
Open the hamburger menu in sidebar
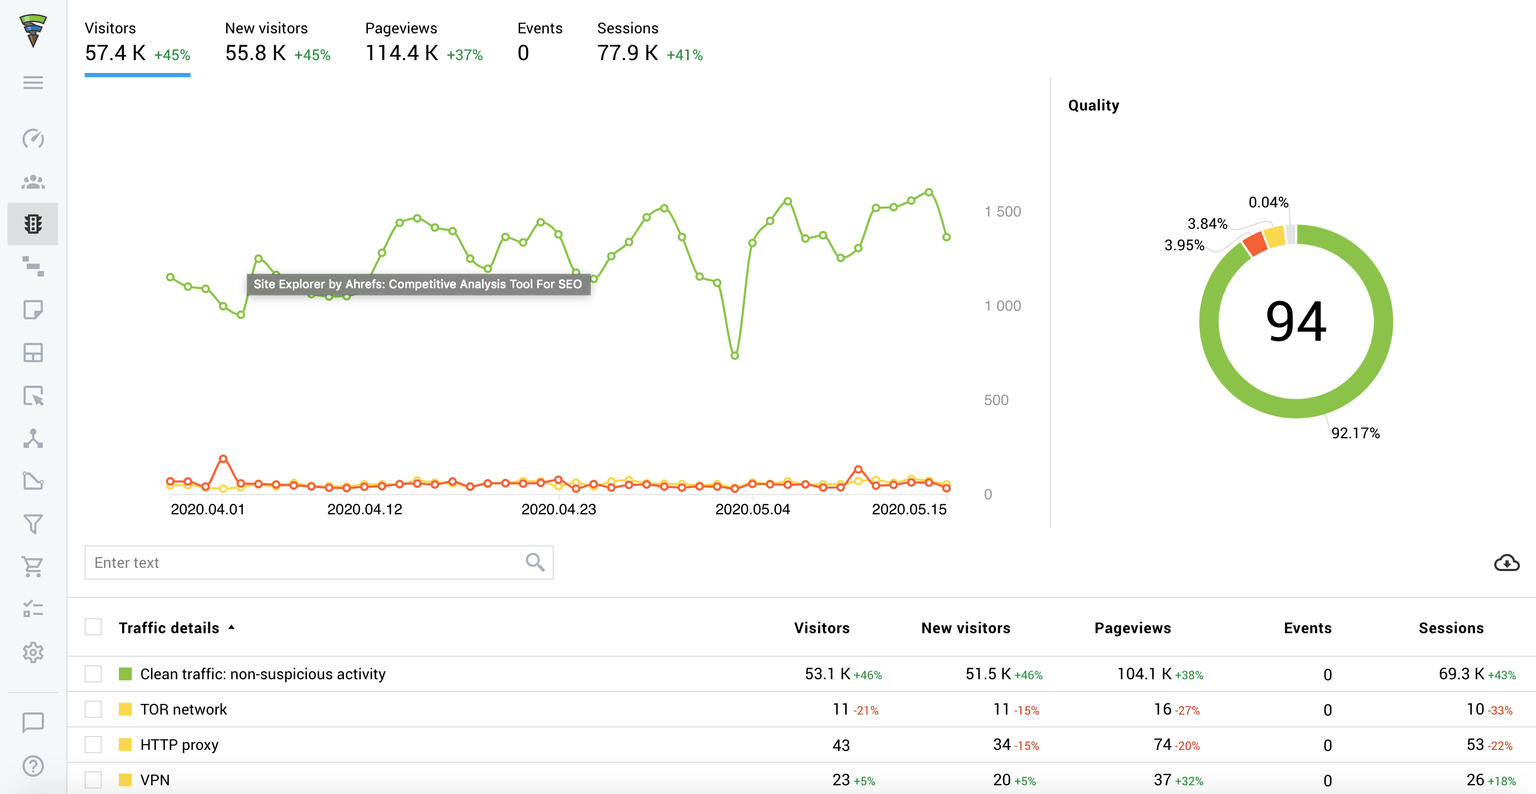pyautogui.click(x=33, y=83)
